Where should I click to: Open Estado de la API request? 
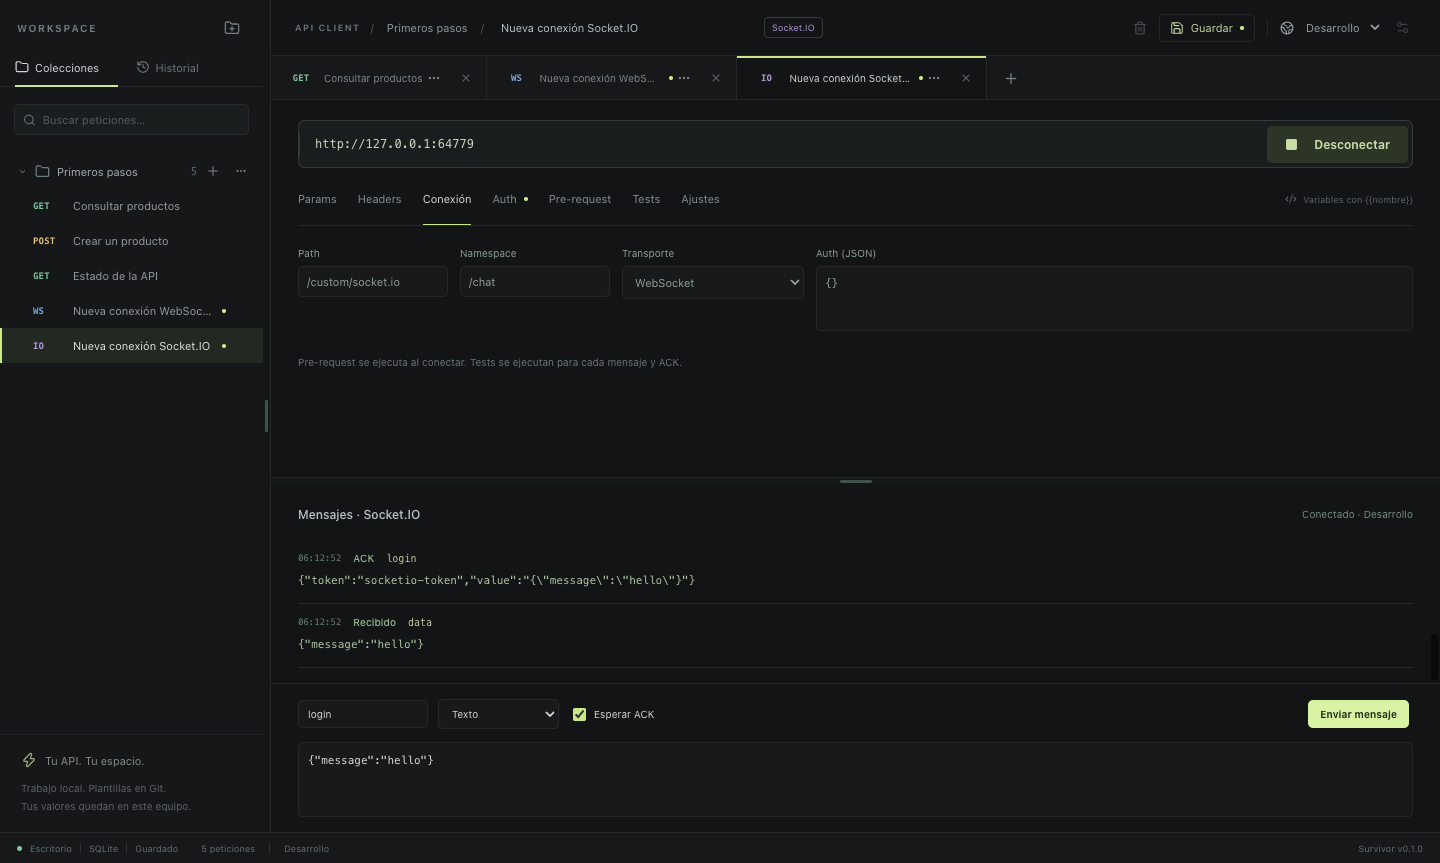pos(131,276)
